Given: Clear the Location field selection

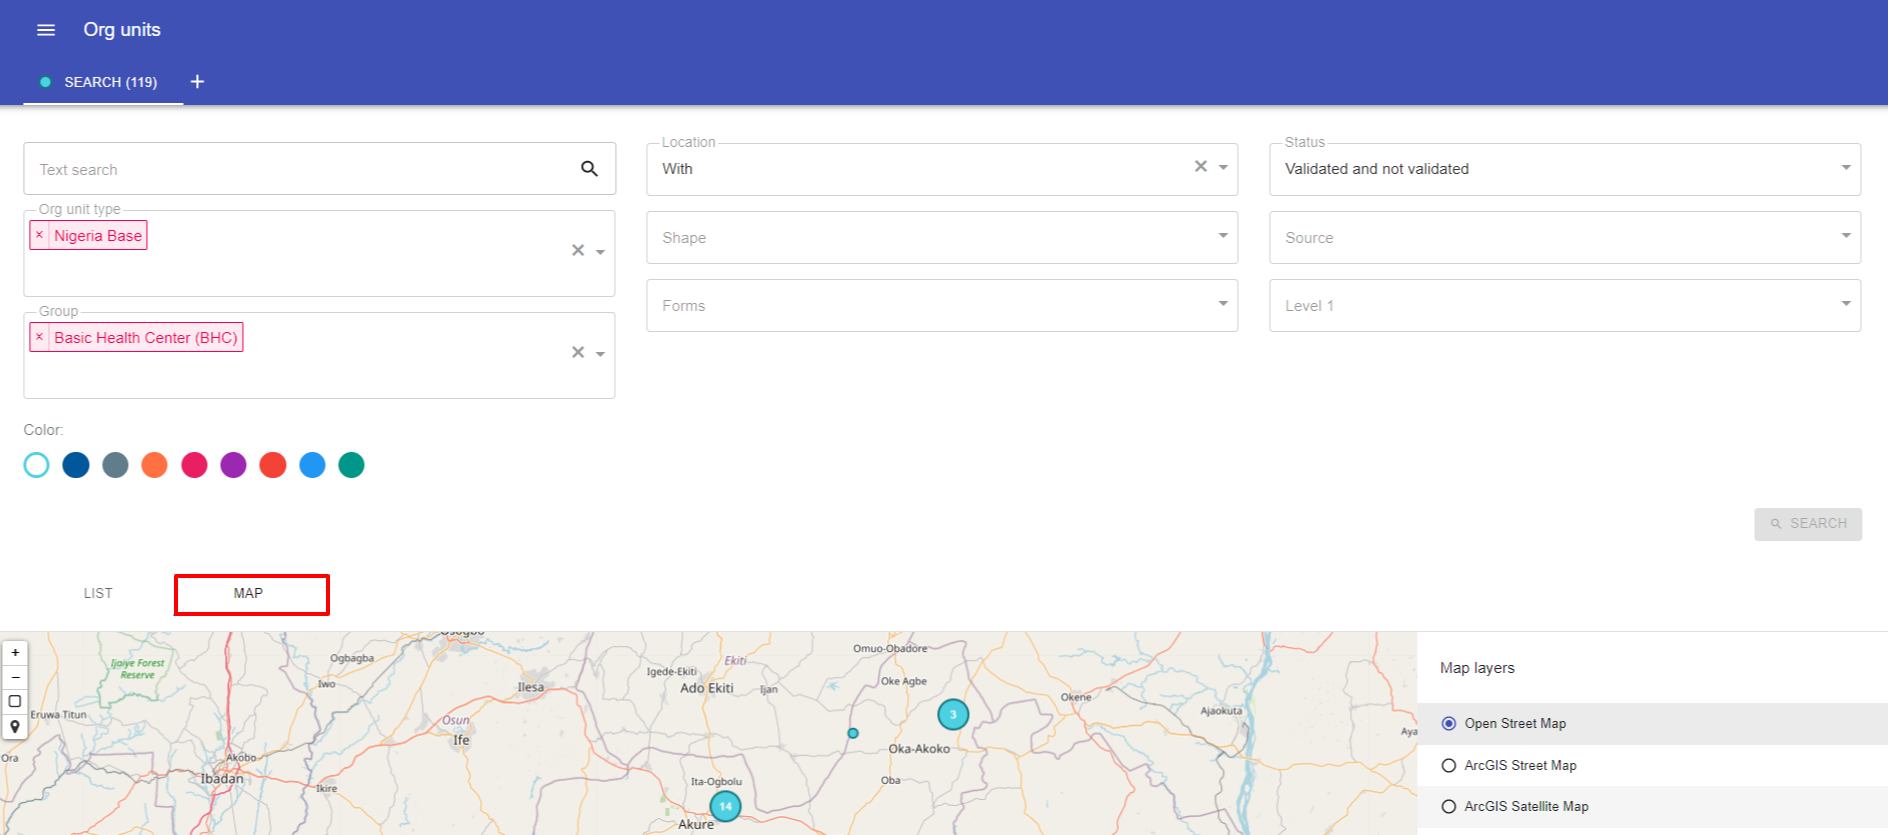Looking at the screenshot, I should tap(1200, 167).
